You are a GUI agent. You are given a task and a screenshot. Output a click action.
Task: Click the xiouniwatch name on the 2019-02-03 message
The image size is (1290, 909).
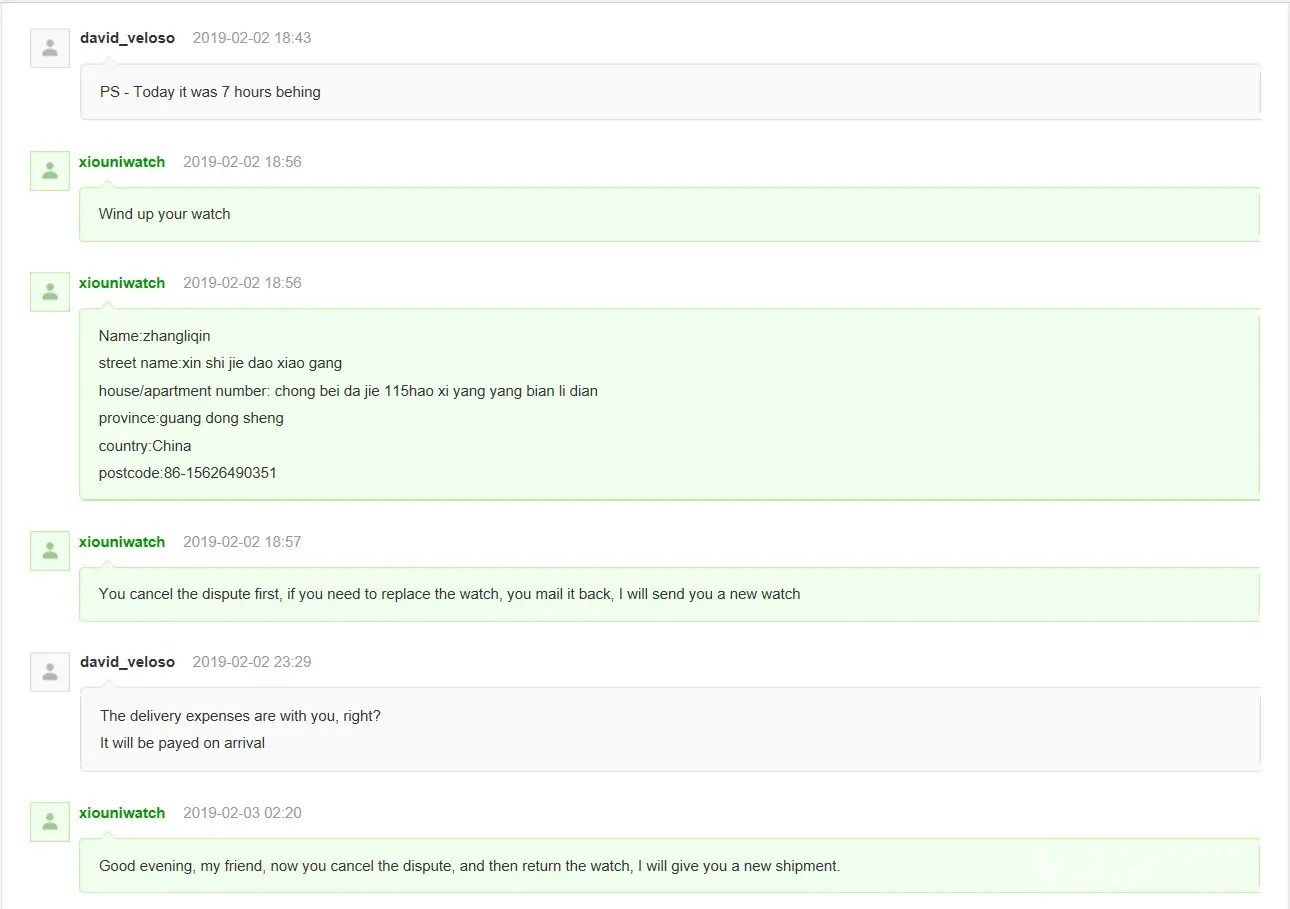click(122, 813)
